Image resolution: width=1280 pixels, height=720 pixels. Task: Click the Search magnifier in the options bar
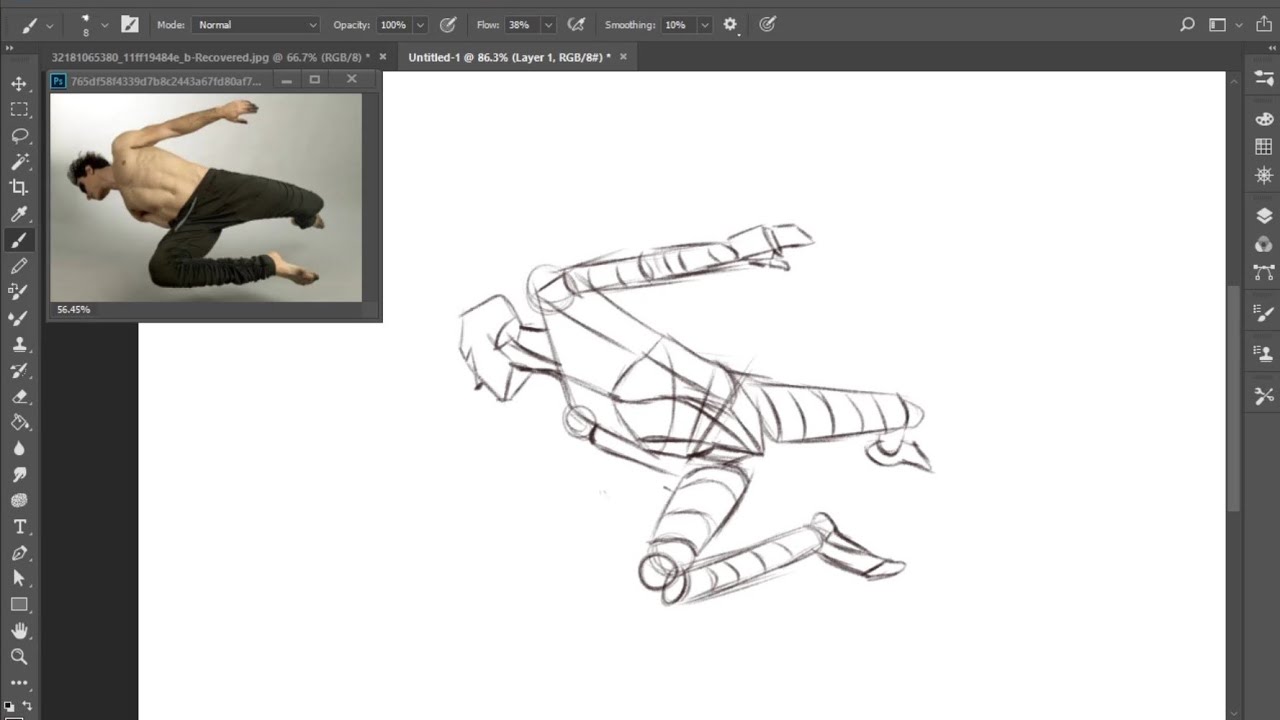[x=1187, y=25]
